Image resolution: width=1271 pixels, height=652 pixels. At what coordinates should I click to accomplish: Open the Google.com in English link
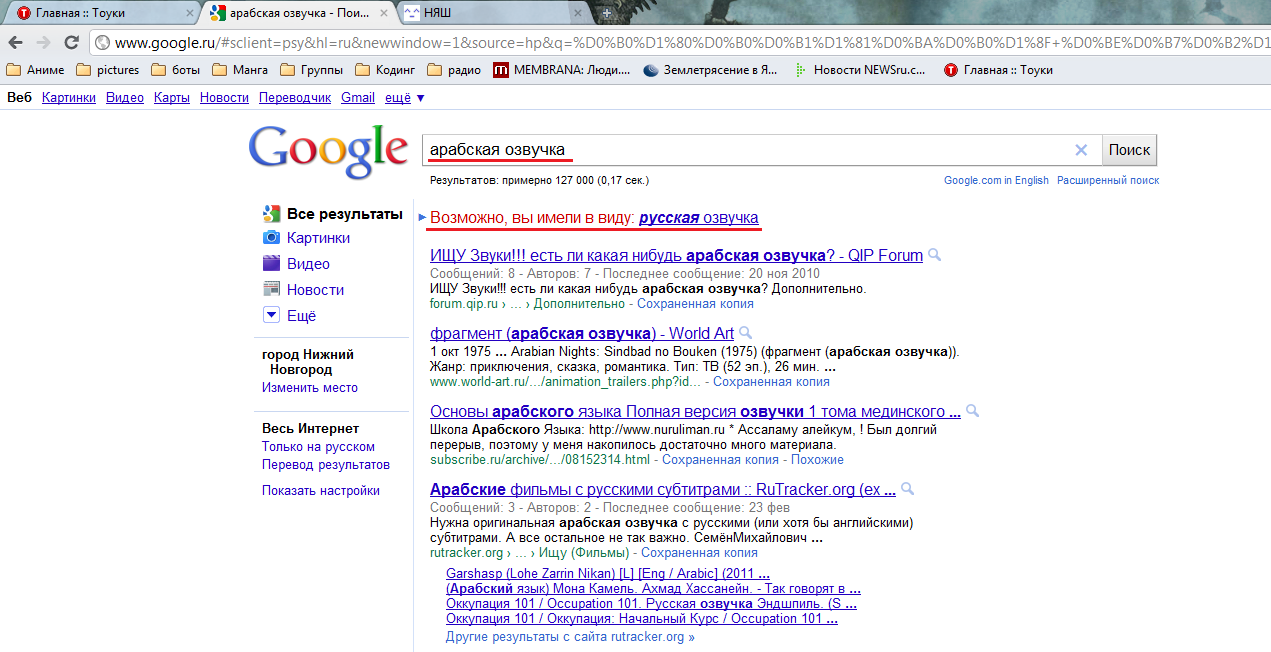point(997,180)
